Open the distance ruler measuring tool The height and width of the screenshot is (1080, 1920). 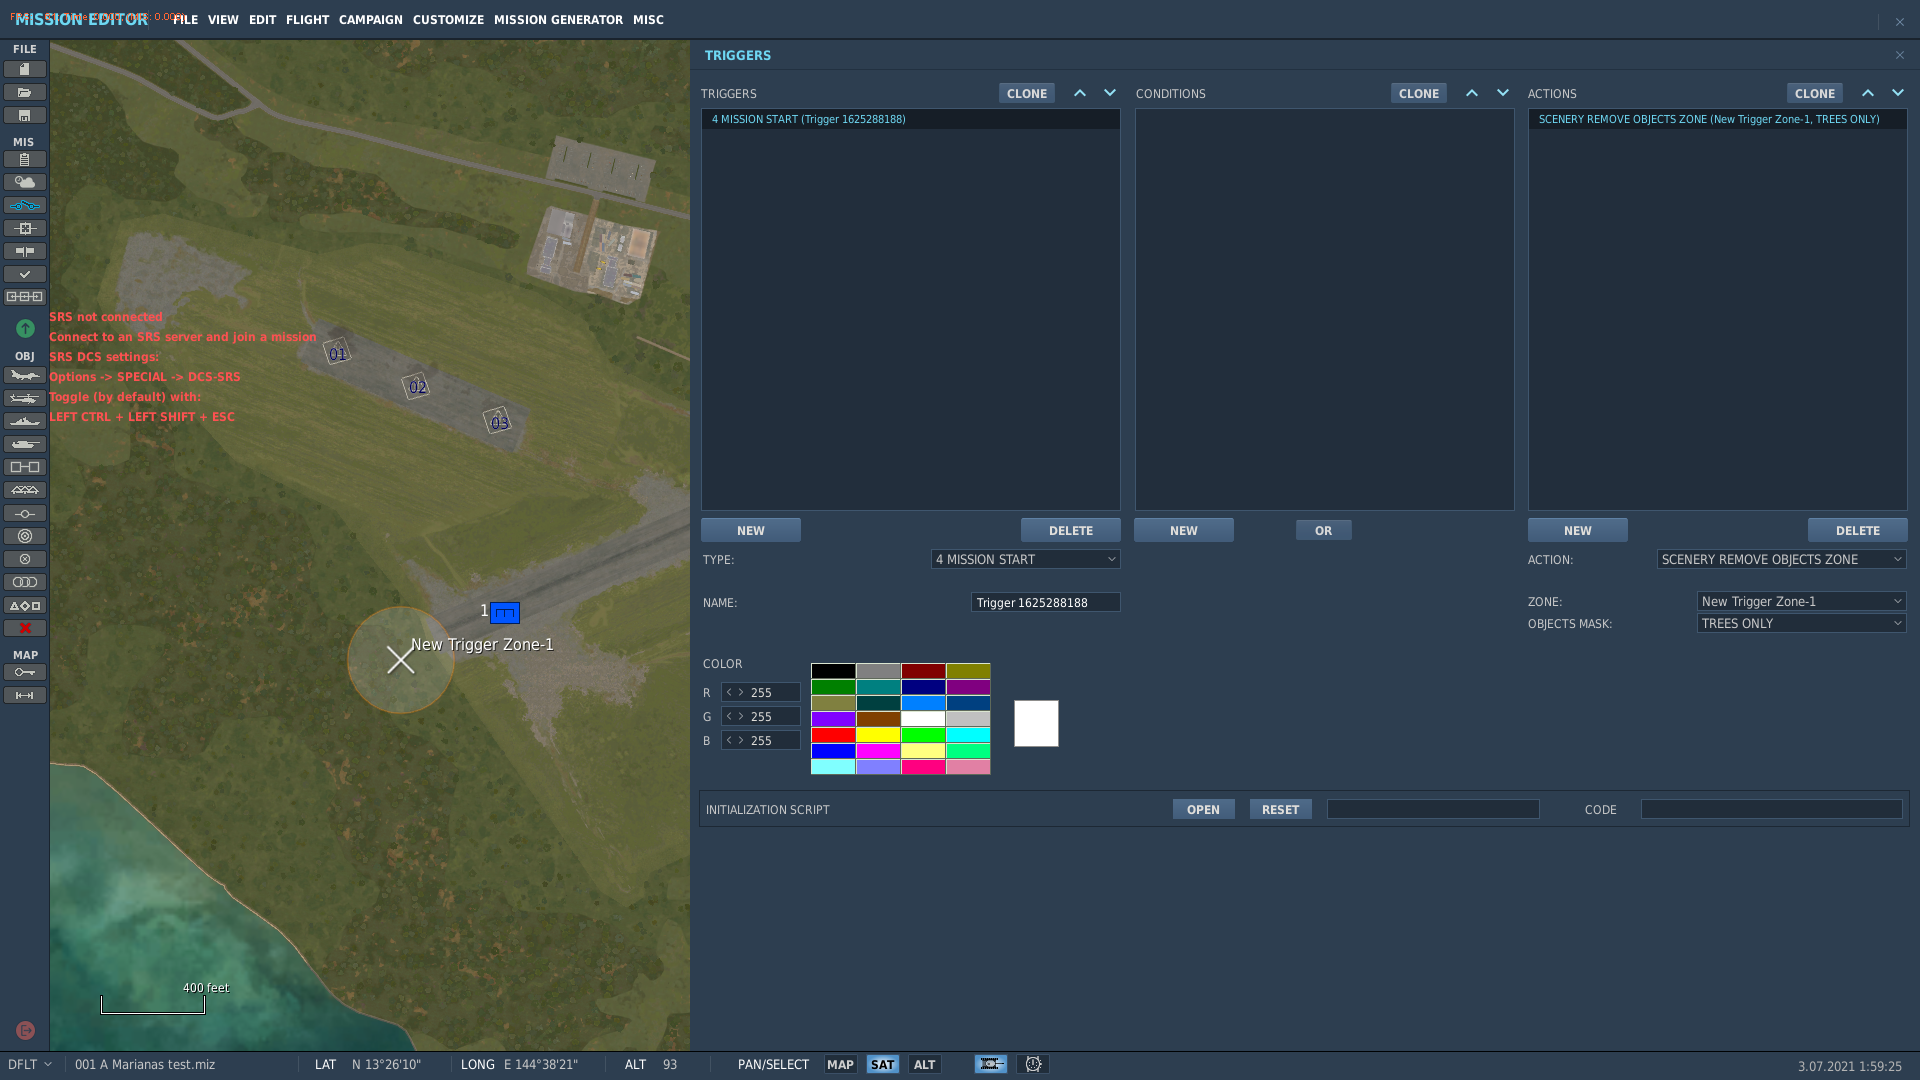coord(25,695)
